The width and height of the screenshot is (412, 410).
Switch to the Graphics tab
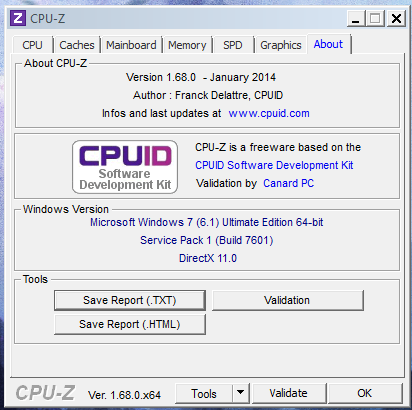(281, 45)
